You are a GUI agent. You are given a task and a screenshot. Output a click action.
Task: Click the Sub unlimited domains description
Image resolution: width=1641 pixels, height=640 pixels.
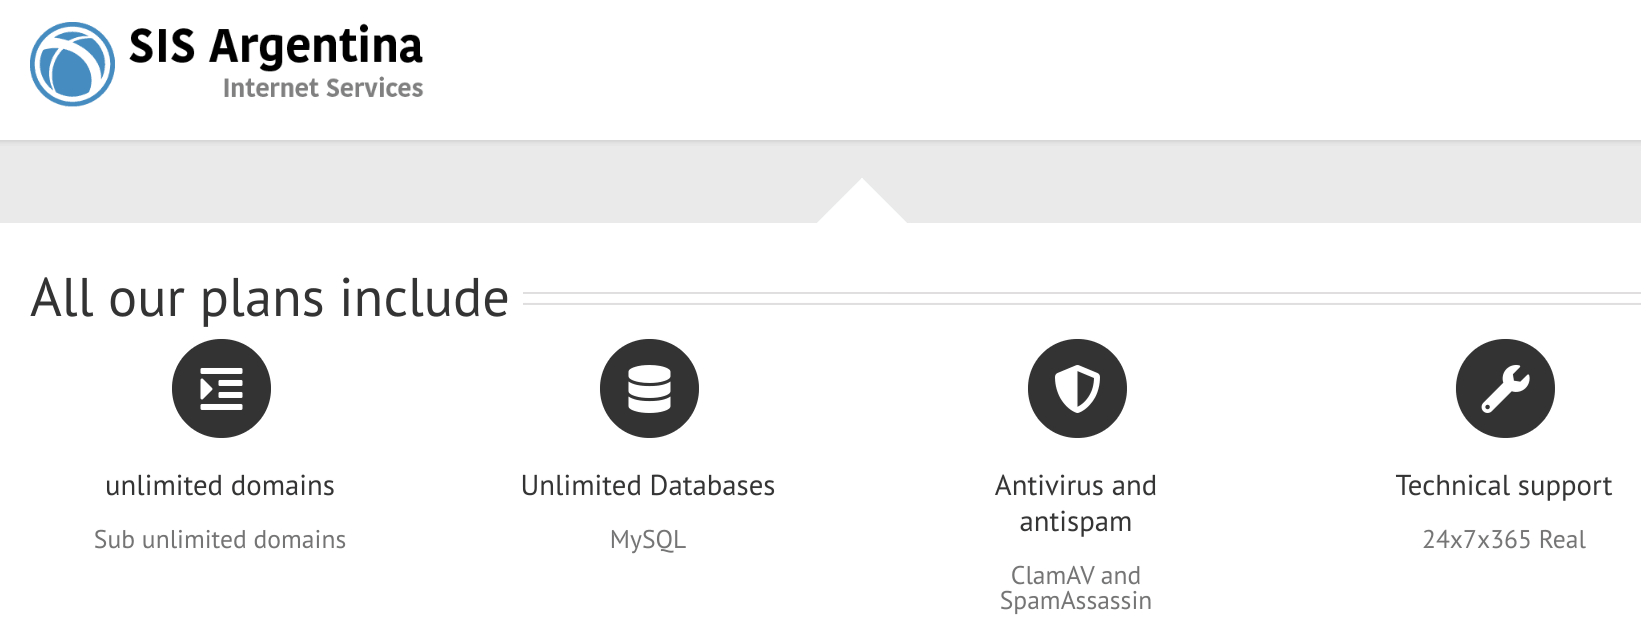[220, 540]
